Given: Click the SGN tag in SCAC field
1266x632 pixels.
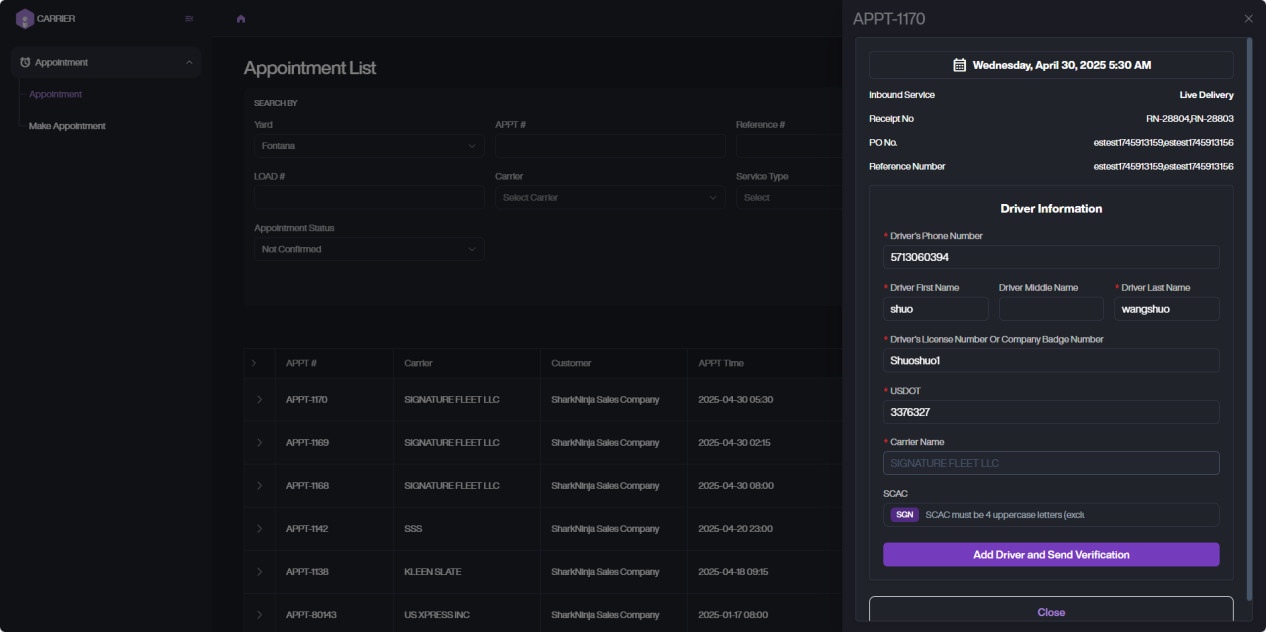Looking at the screenshot, I should pos(904,515).
